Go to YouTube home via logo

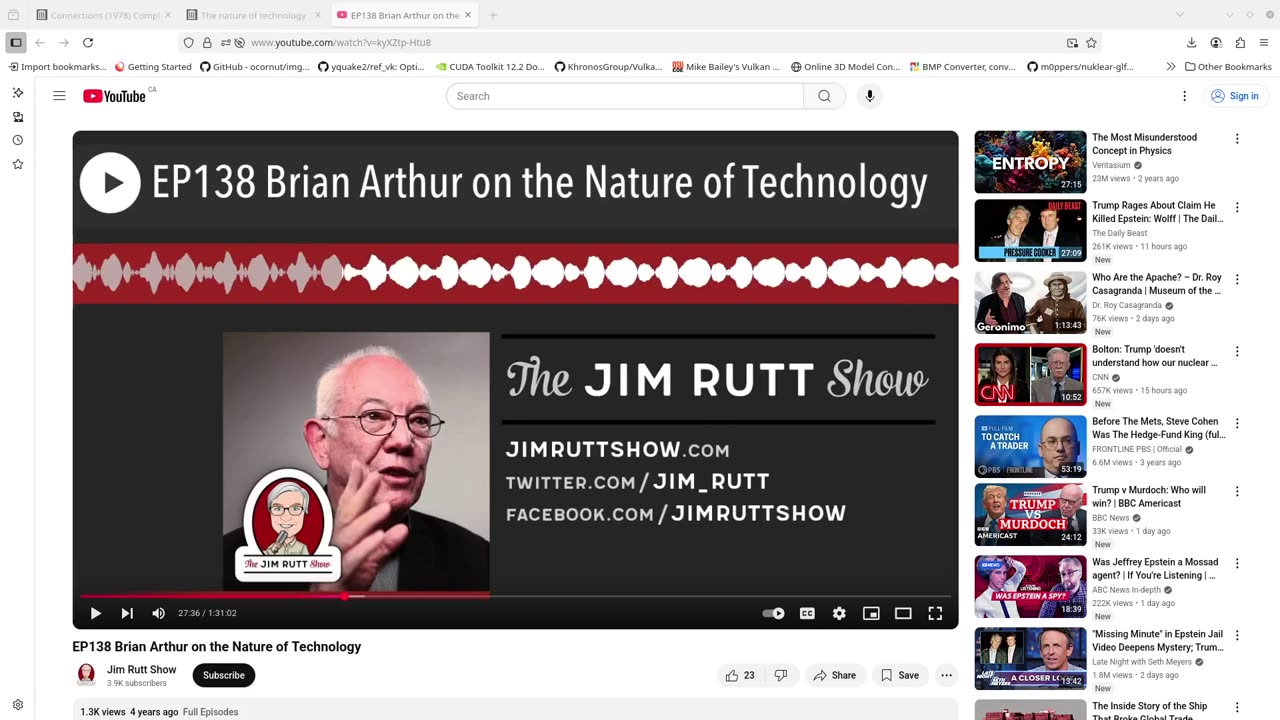pos(114,96)
